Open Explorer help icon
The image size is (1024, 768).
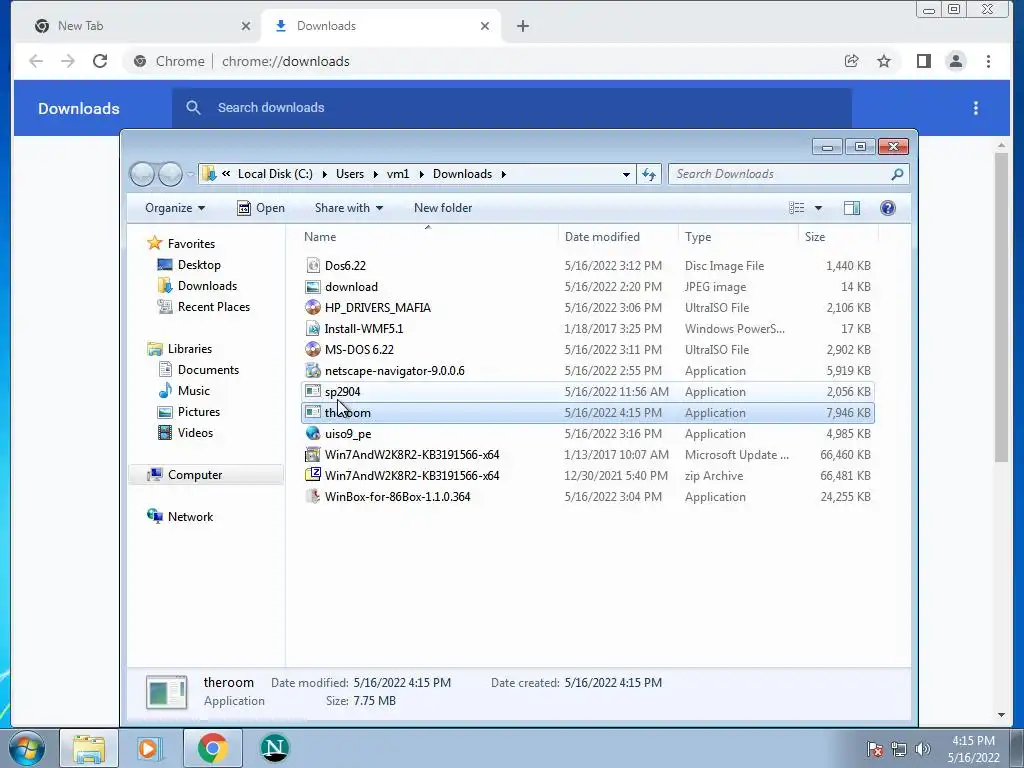888,208
